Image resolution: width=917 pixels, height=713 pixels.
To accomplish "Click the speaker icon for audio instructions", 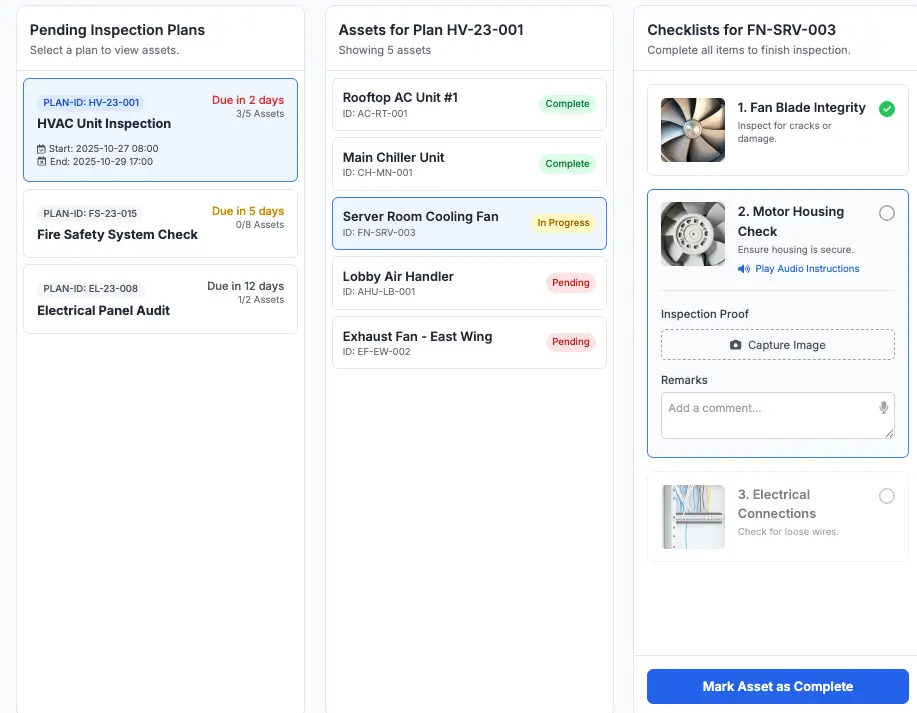I will coord(744,269).
